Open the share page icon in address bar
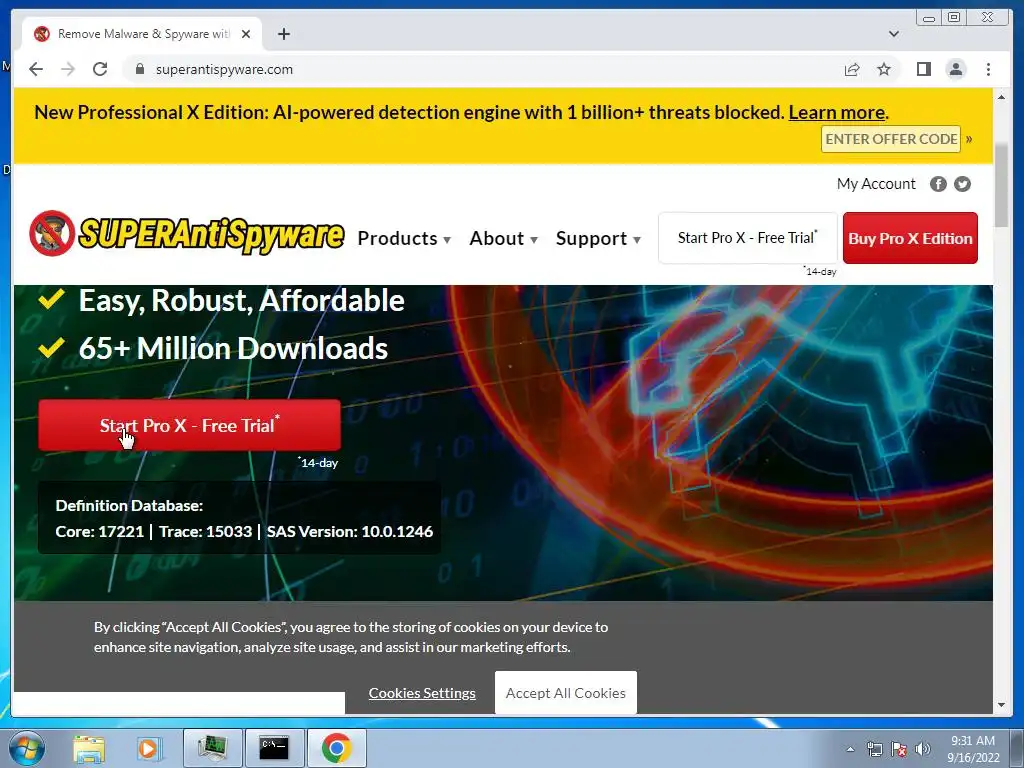The width and height of the screenshot is (1024, 768). tap(852, 69)
